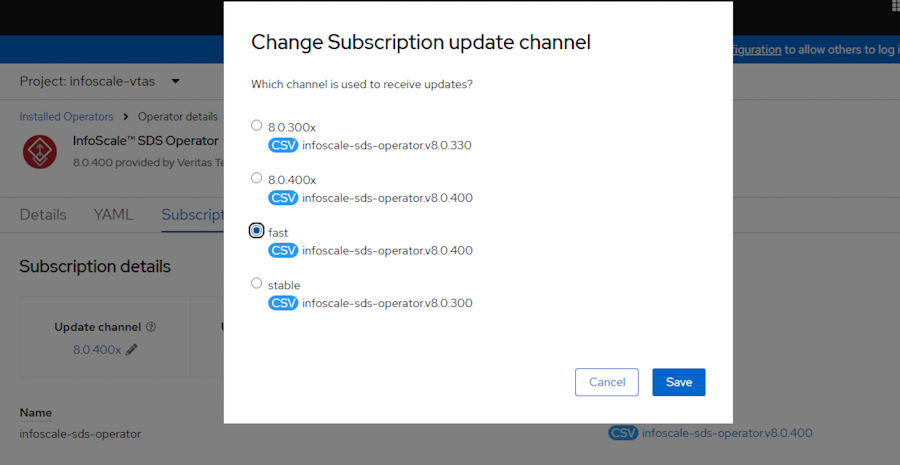Select the fast channel radio button
The image size is (900, 465).
coord(257,230)
